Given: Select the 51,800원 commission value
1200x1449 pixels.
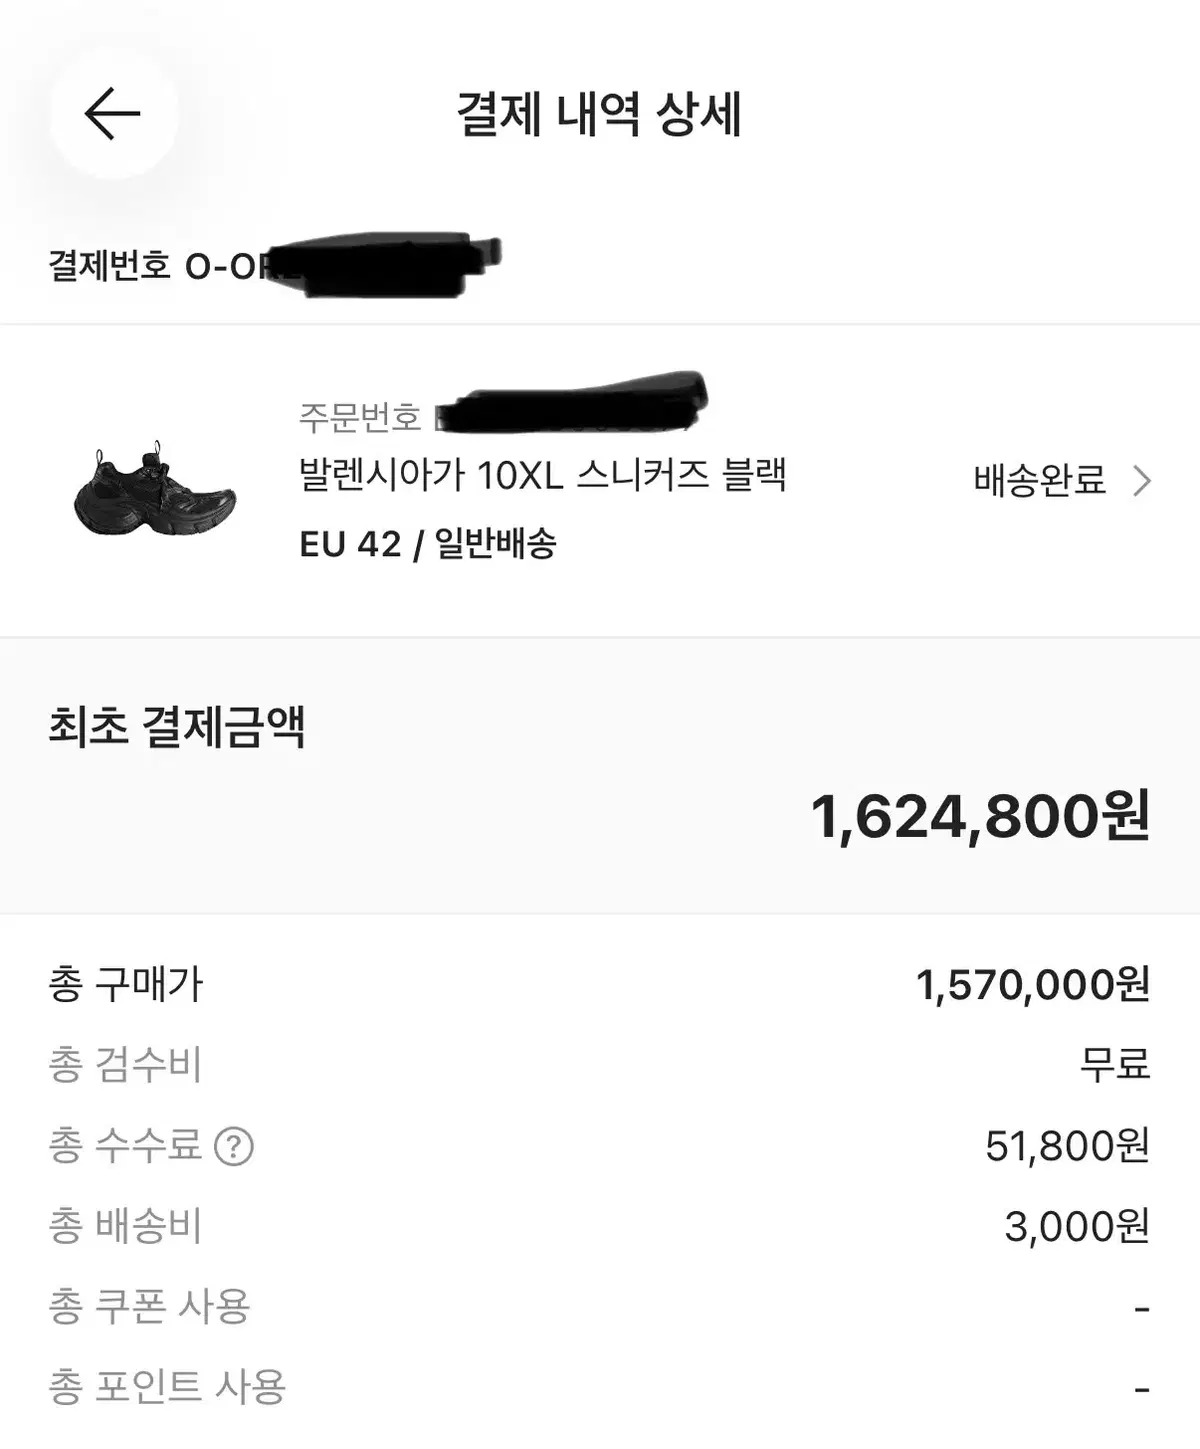Looking at the screenshot, I should tap(1068, 1146).
